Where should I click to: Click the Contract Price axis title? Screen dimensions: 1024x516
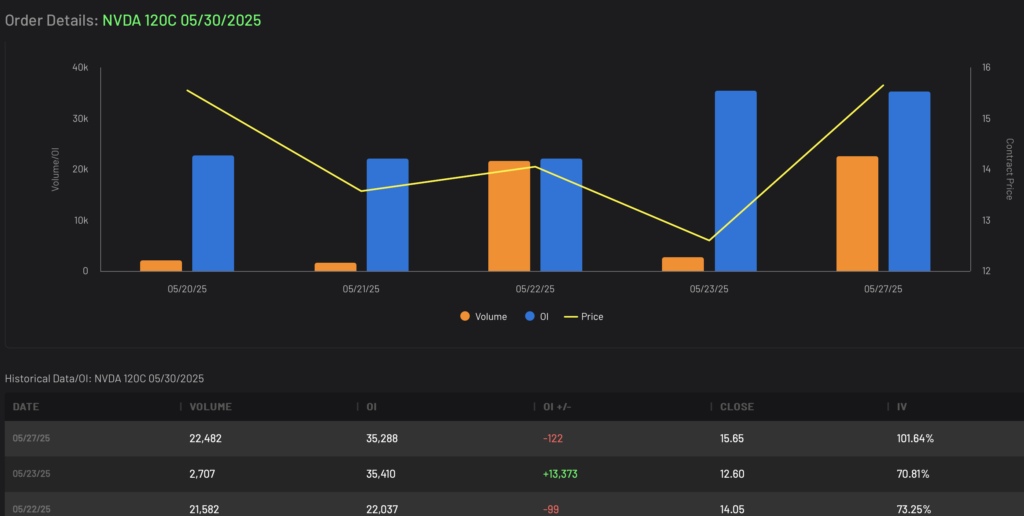1009,169
